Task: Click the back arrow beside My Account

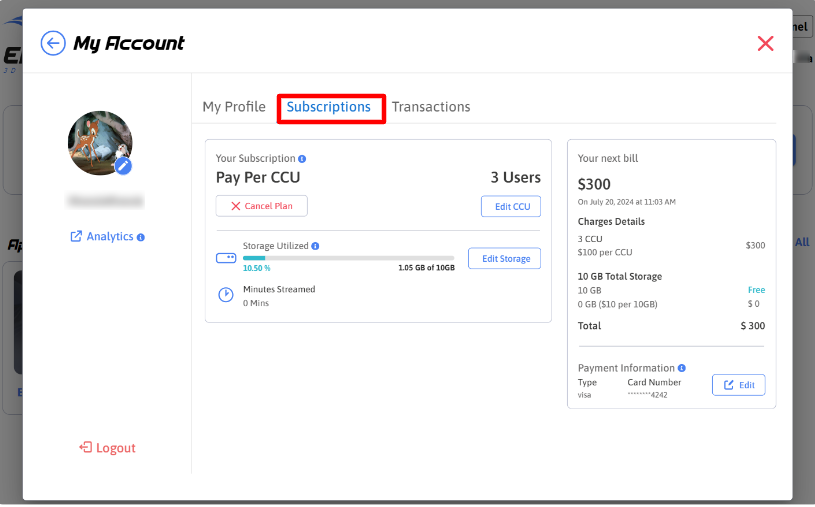Action: (x=53, y=43)
